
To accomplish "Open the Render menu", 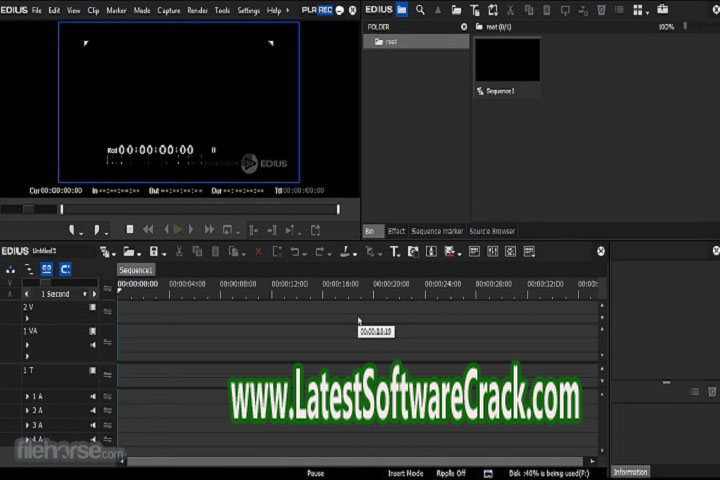I will tap(197, 10).
